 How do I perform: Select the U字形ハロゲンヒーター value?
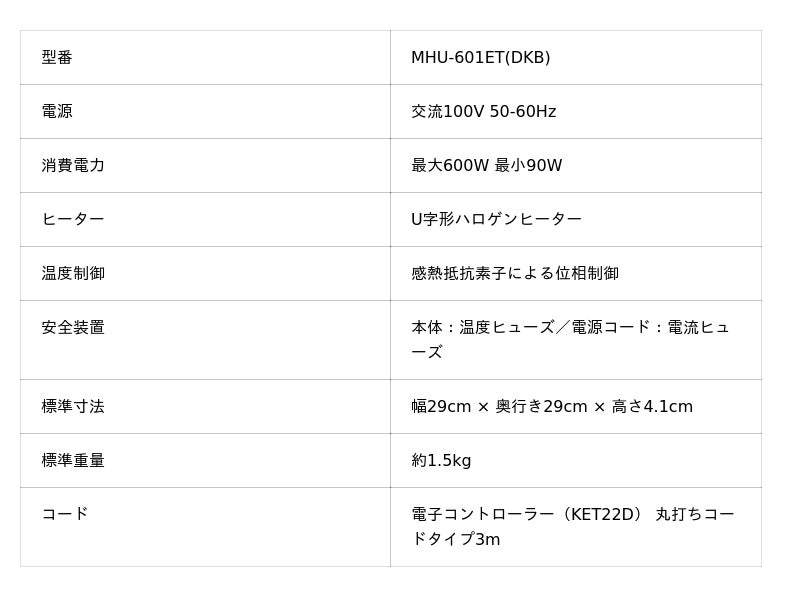click(x=496, y=220)
